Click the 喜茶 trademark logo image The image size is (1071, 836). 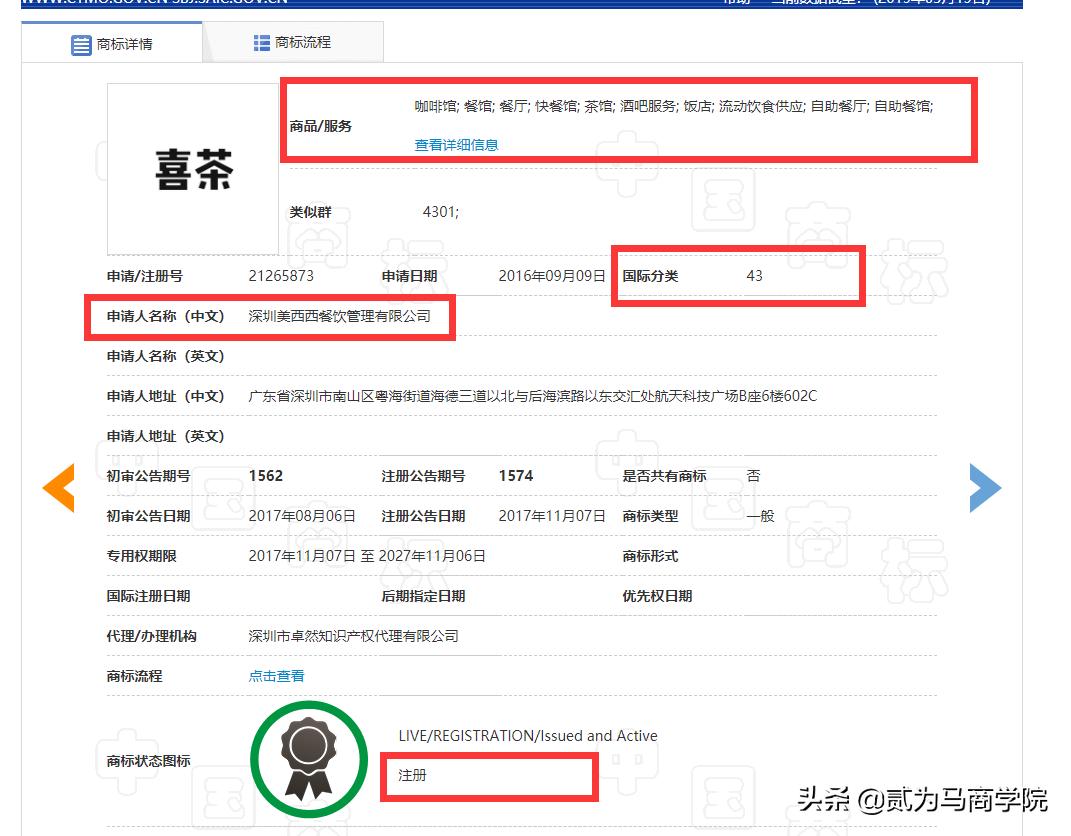click(x=191, y=167)
